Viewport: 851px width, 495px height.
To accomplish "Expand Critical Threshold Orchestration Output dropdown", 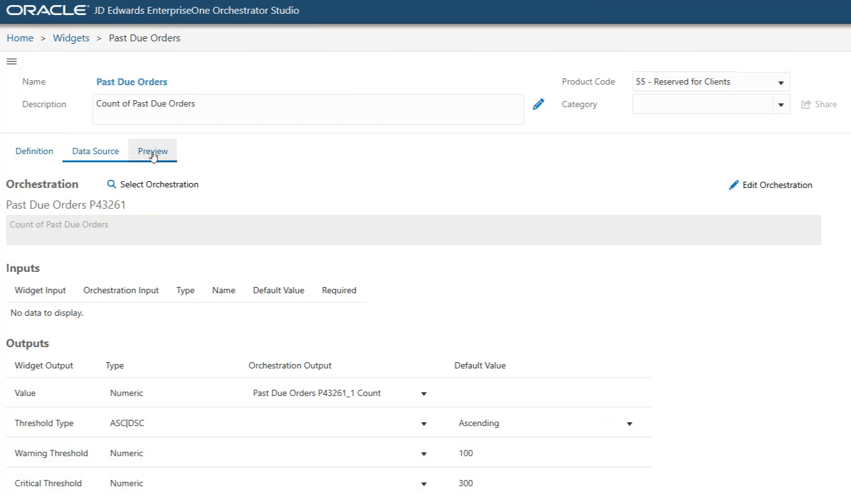I will coord(424,484).
